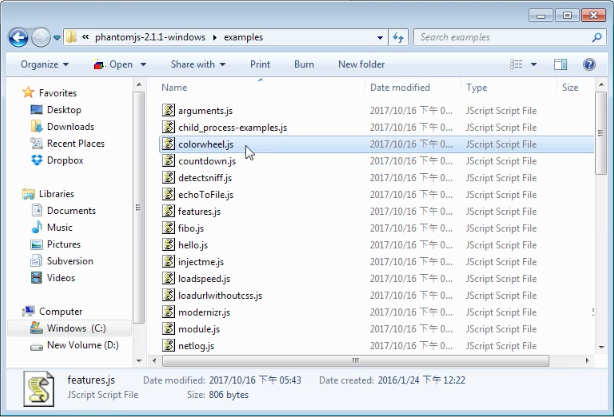Image resolution: width=614 pixels, height=417 pixels.
Task: Open the recent pages dropdown arrow
Action: (x=57, y=38)
